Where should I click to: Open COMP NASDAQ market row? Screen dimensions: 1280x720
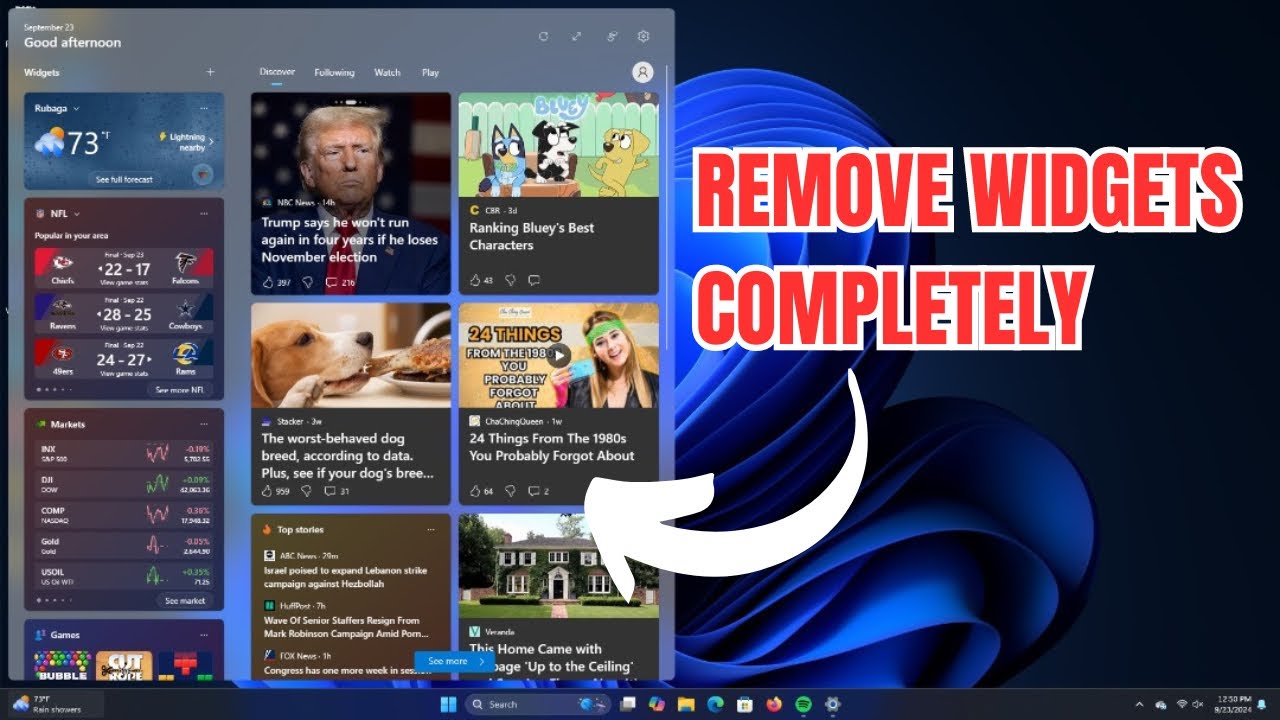(125, 515)
